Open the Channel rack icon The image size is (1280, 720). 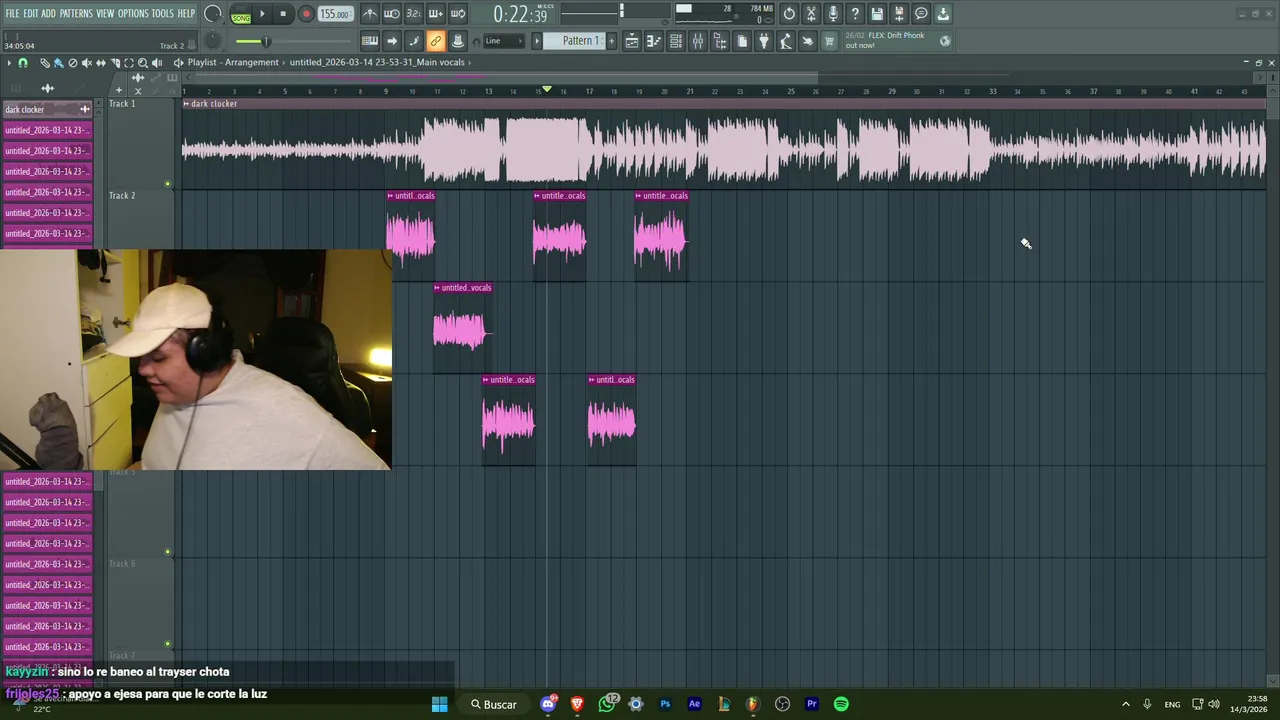pos(676,41)
